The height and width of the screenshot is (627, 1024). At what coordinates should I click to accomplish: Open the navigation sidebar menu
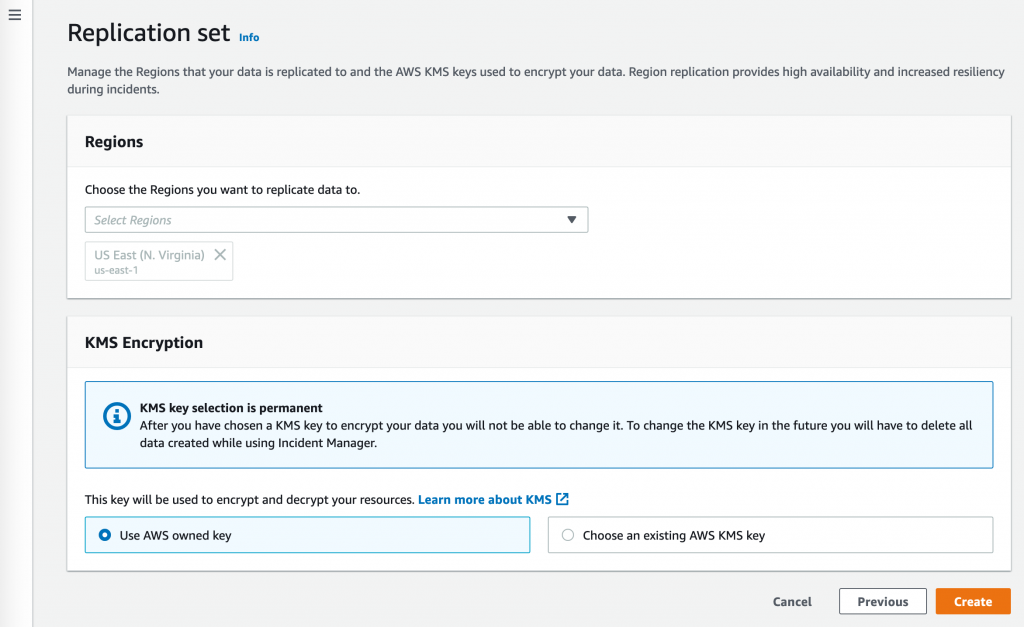[x=14, y=14]
